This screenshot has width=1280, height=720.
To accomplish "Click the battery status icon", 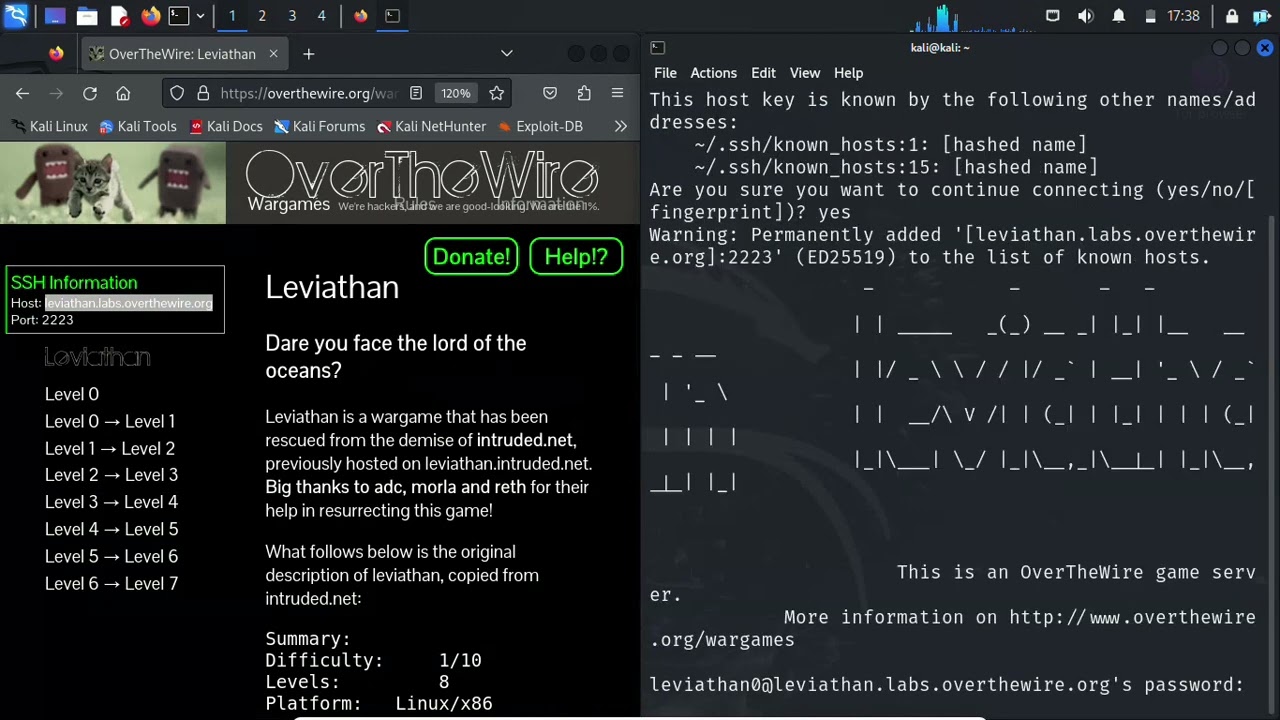I will point(1150,16).
